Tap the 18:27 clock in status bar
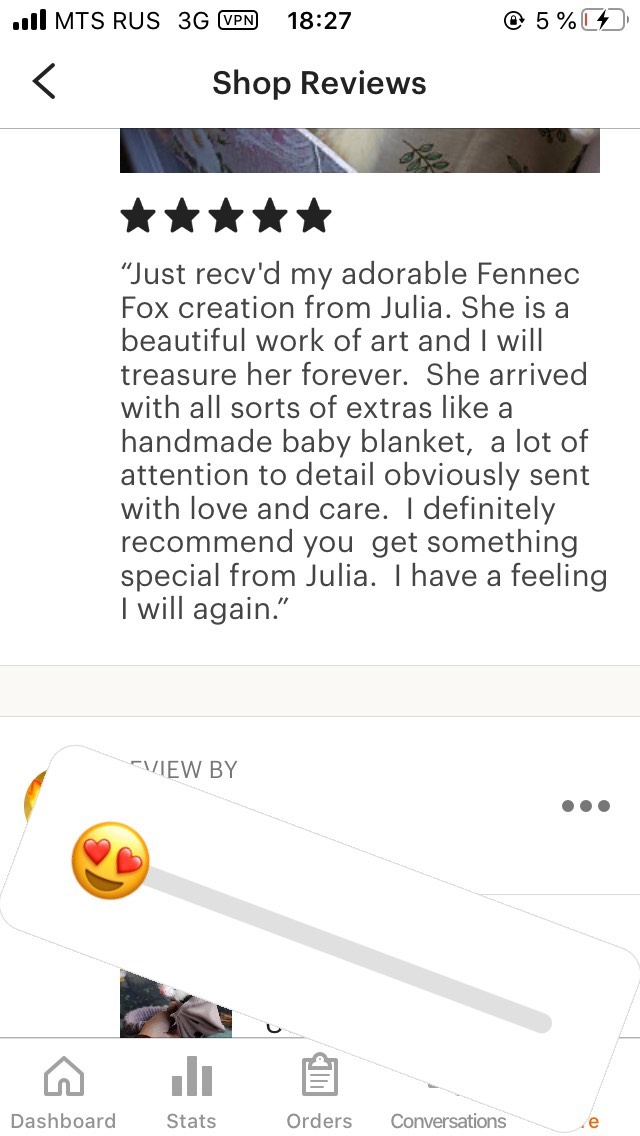The width and height of the screenshot is (640, 1136). tap(319, 21)
